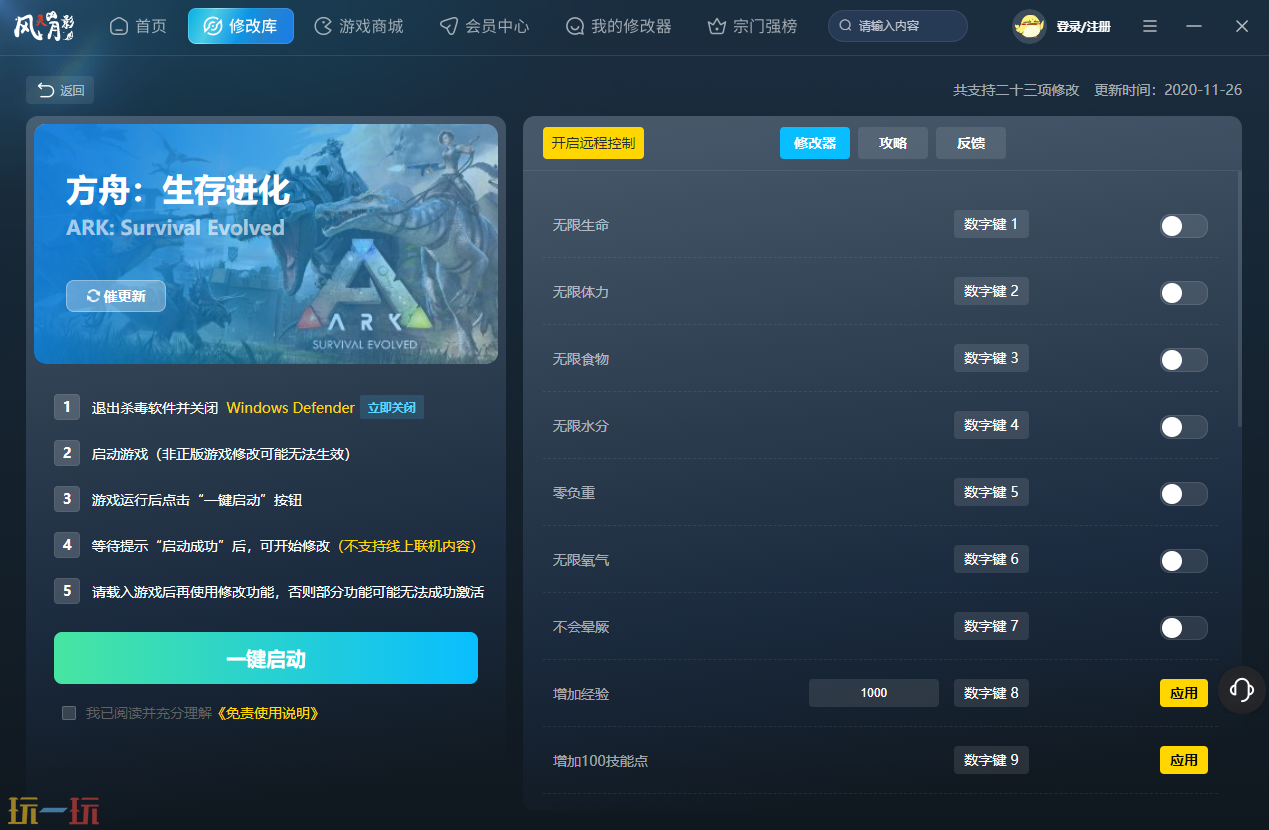
Task: Go to 游戏商城 game store
Action: (x=358, y=26)
